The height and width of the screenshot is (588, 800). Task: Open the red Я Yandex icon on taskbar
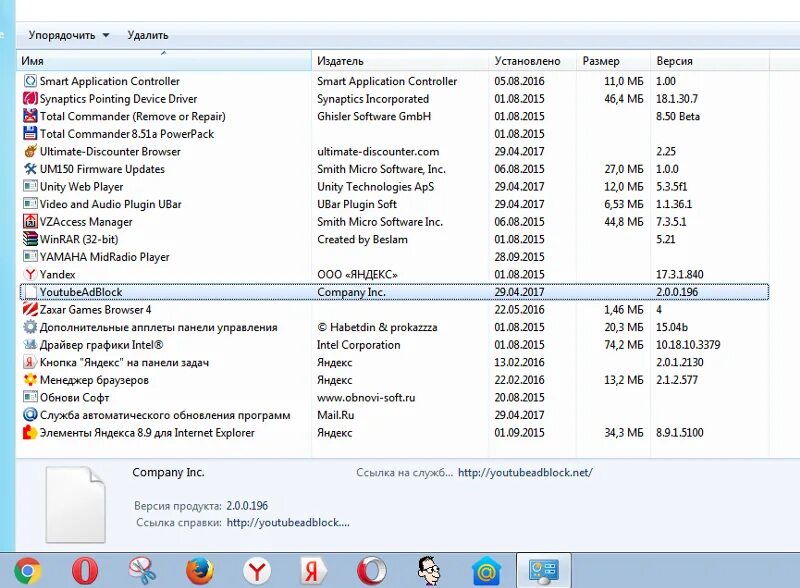[x=314, y=571]
